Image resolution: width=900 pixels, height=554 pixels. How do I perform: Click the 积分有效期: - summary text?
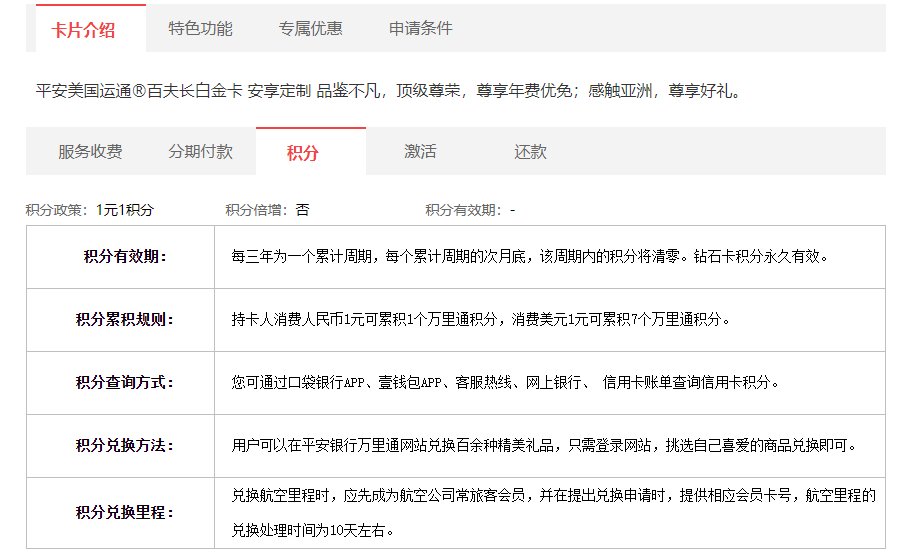pyautogui.click(x=470, y=210)
